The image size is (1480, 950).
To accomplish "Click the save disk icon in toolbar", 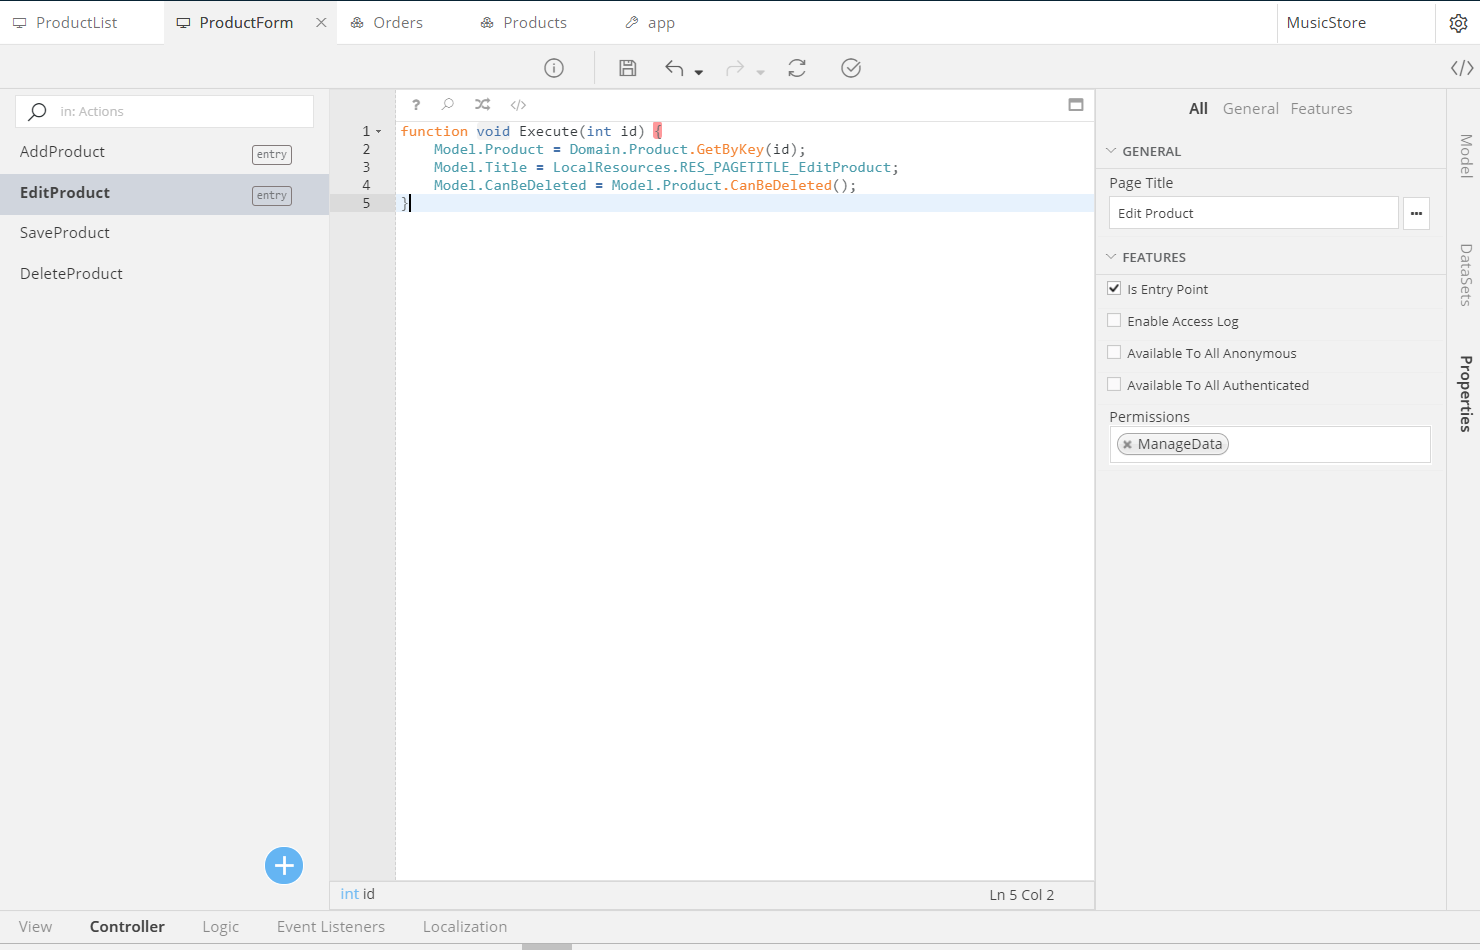I will click(627, 68).
